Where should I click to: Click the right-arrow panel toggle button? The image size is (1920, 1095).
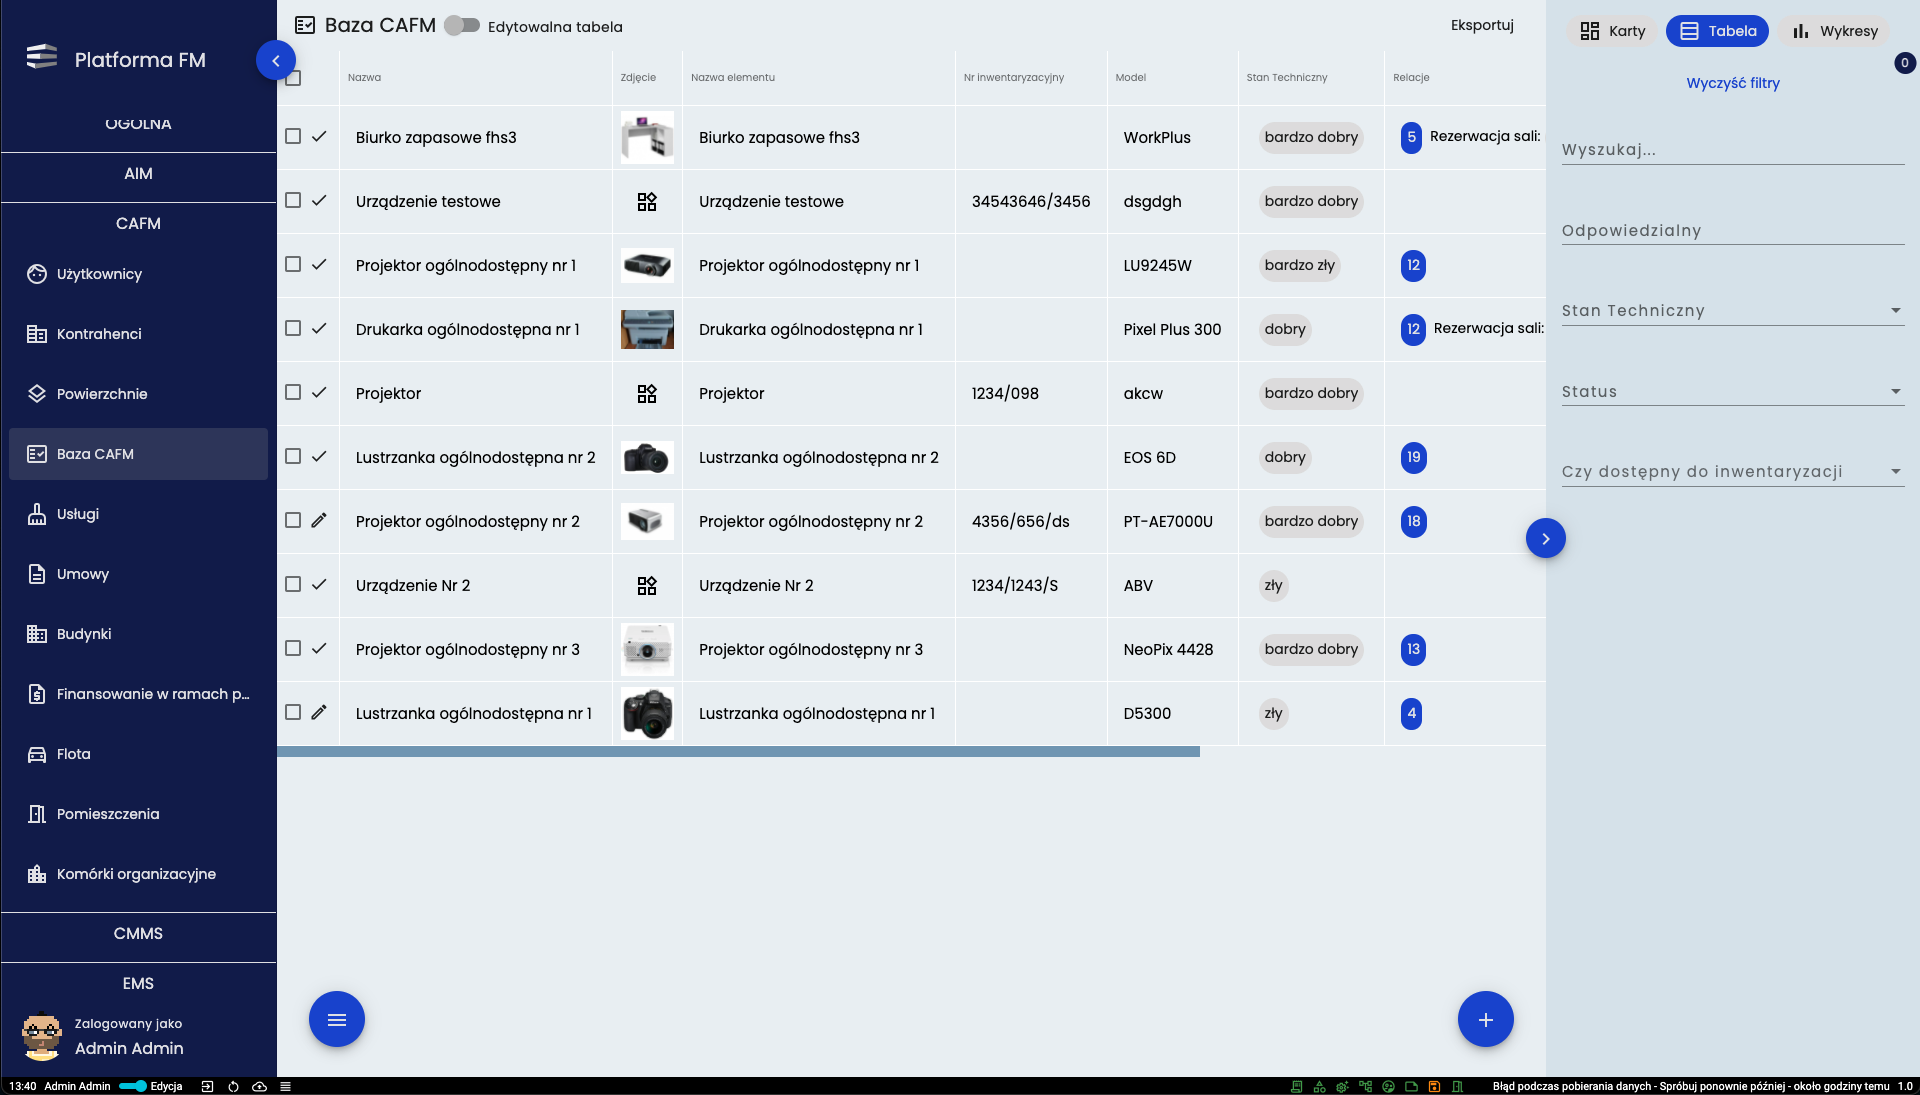[1545, 539]
